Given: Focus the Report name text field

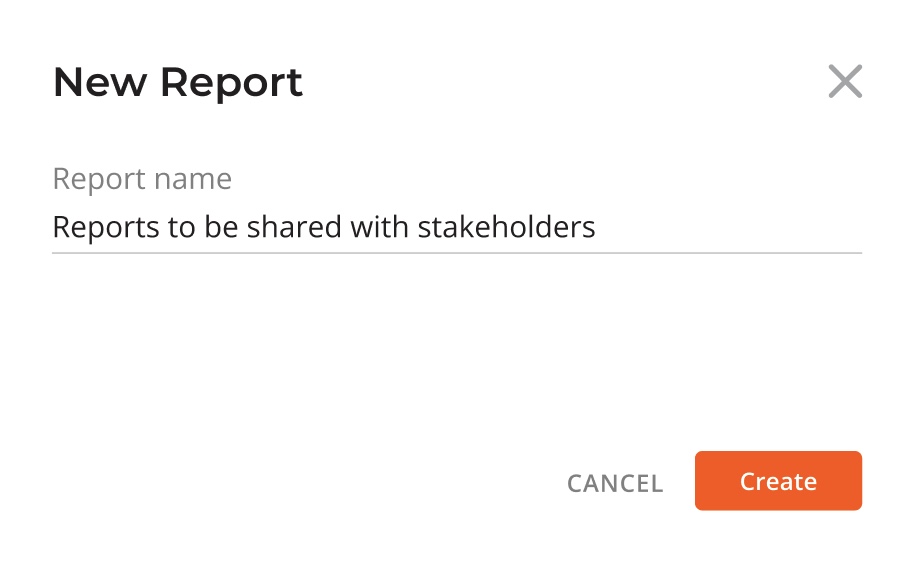Looking at the screenshot, I should [x=457, y=227].
